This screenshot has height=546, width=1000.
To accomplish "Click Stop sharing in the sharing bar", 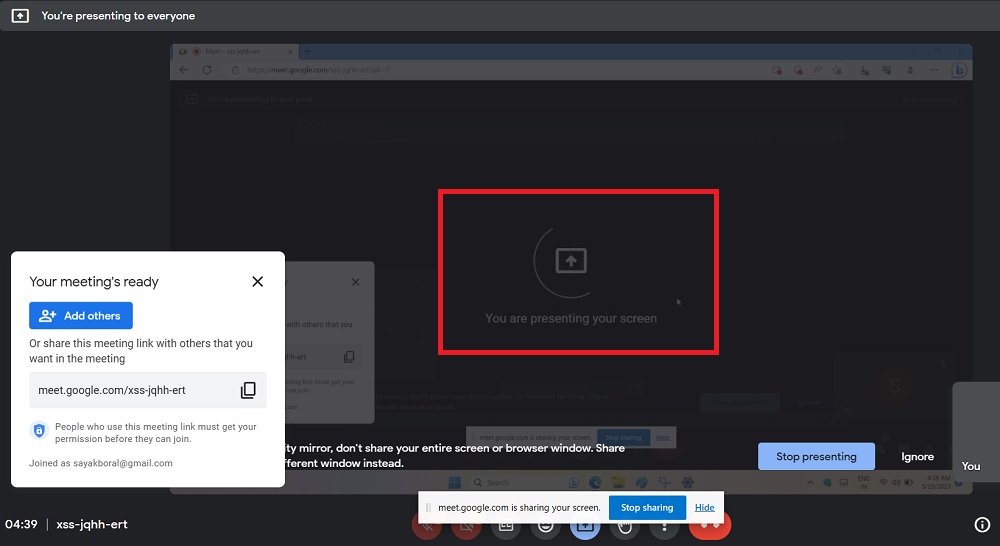I will tap(647, 508).
